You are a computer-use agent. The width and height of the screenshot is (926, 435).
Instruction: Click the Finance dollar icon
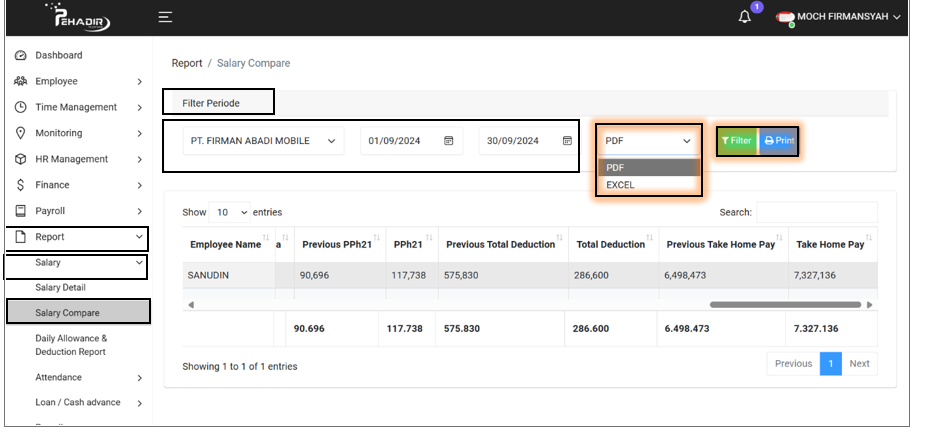tap(20, 185)
